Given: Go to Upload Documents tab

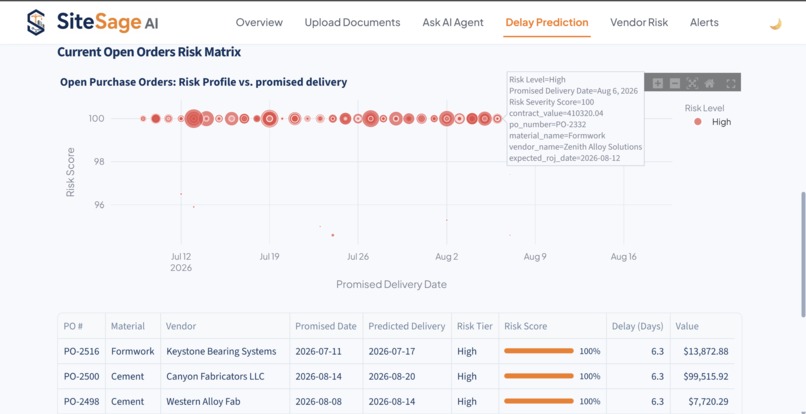Looking at the screenshot, I should [352, 22].
